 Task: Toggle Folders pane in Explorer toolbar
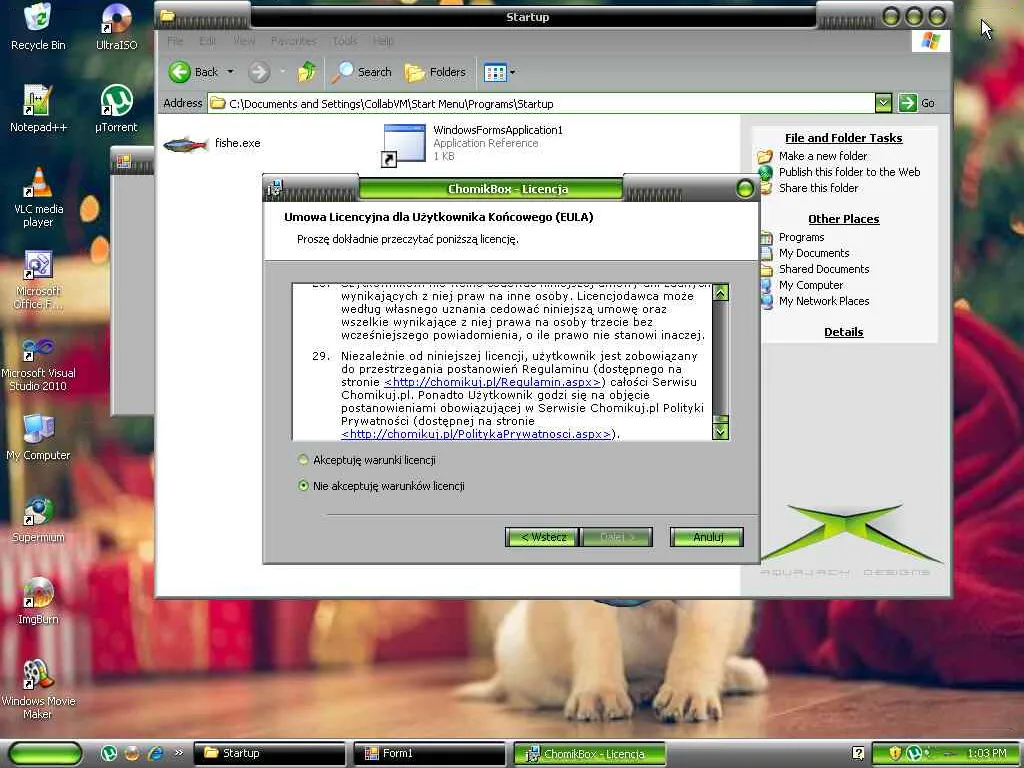tap(435, 72)
